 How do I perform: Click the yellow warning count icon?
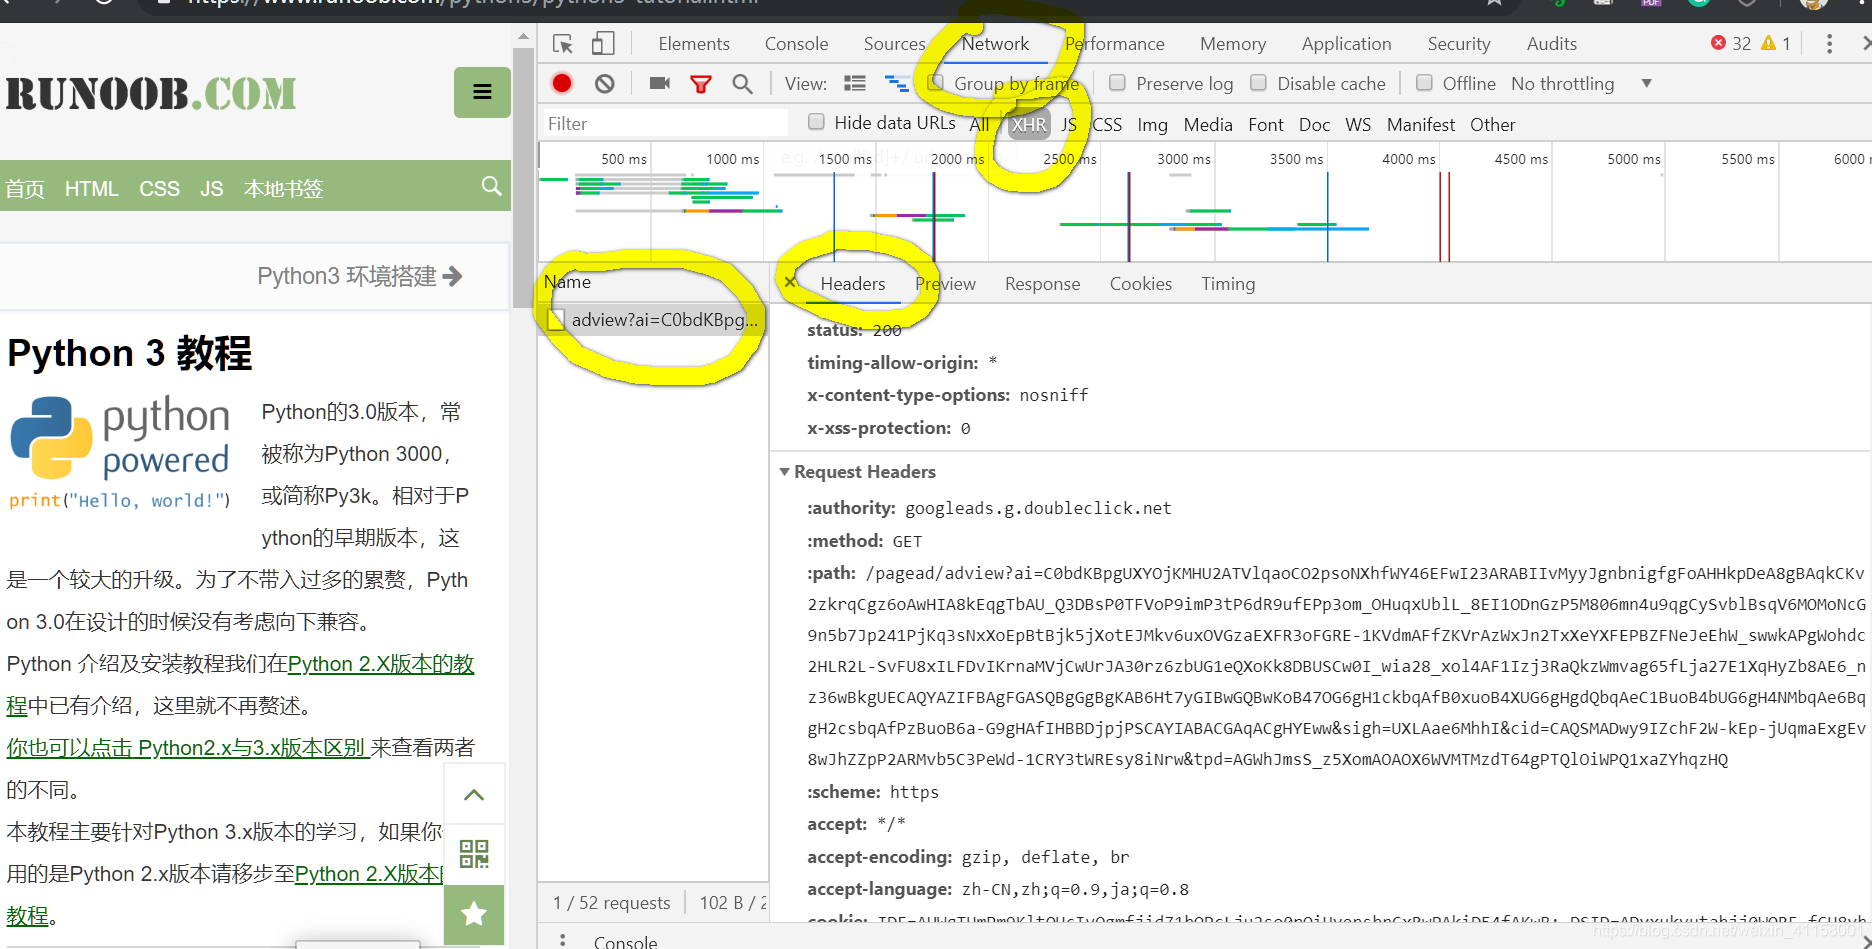click(1768, 43)
